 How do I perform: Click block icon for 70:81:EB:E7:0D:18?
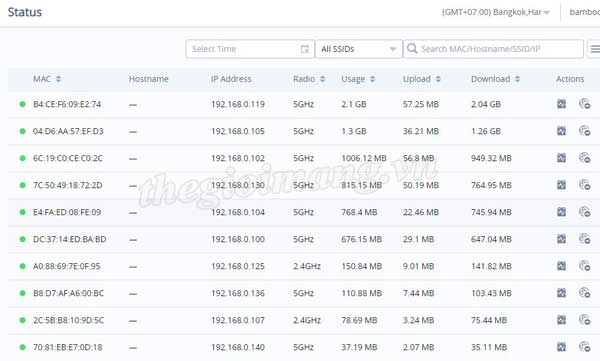click(584, 347)
